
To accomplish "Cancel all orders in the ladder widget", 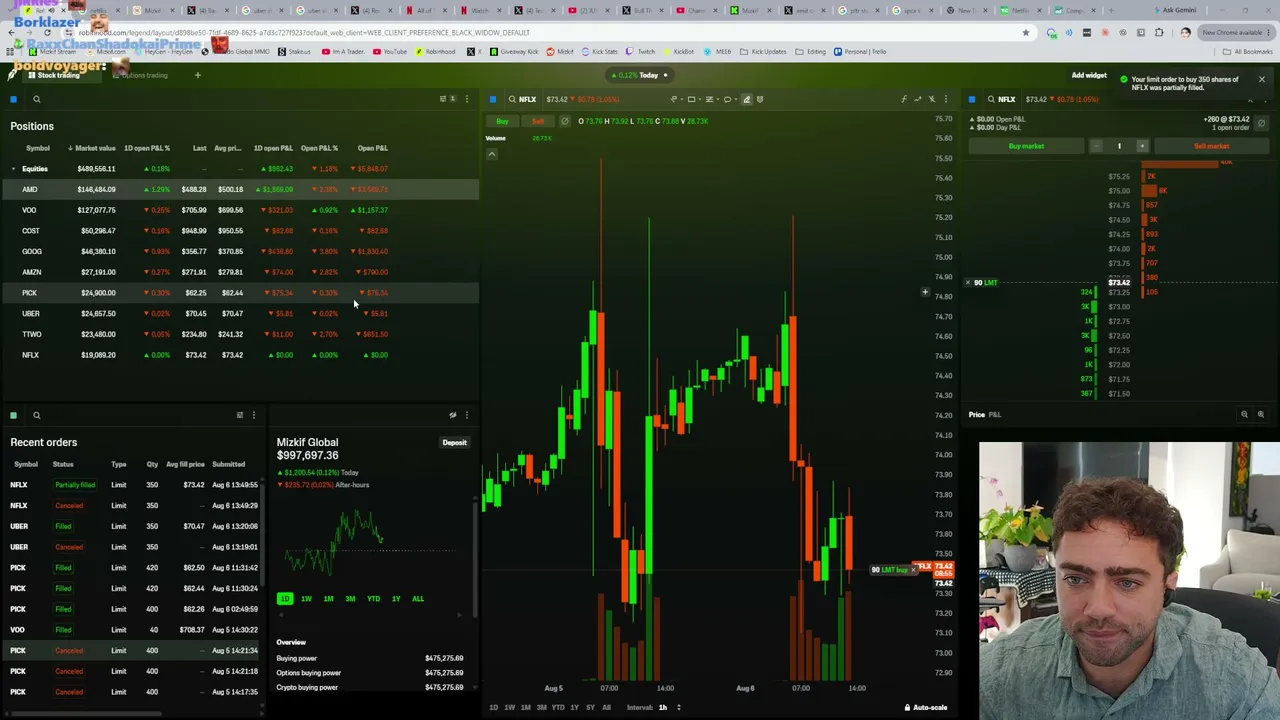I will click(x=1261, y=123).
